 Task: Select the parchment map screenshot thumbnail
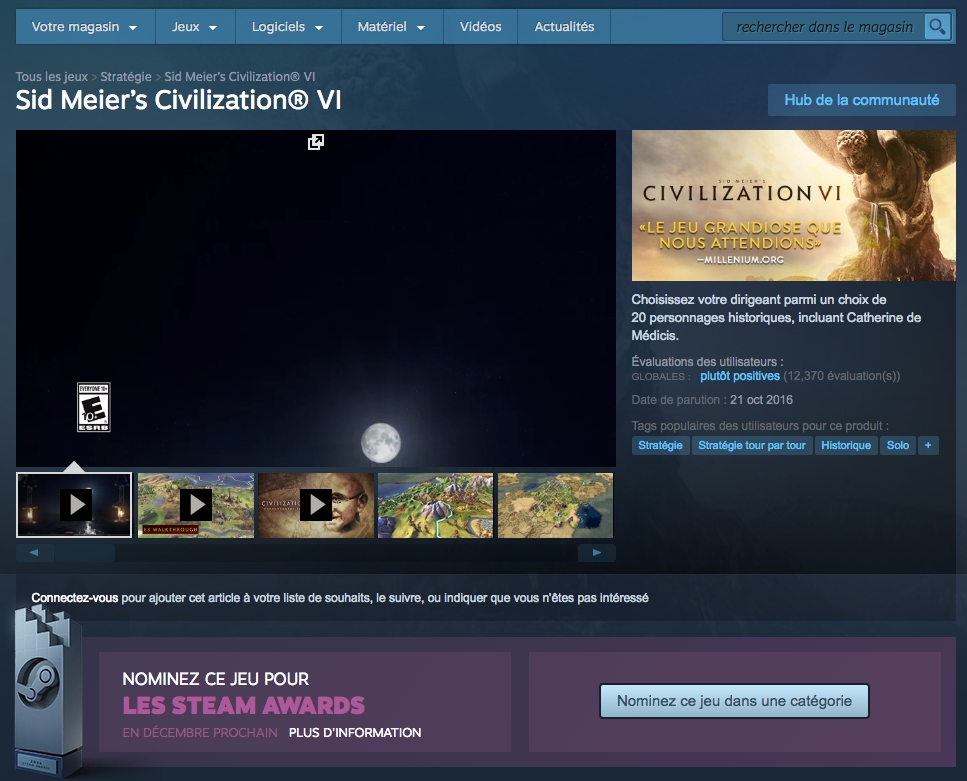(556, 505)
